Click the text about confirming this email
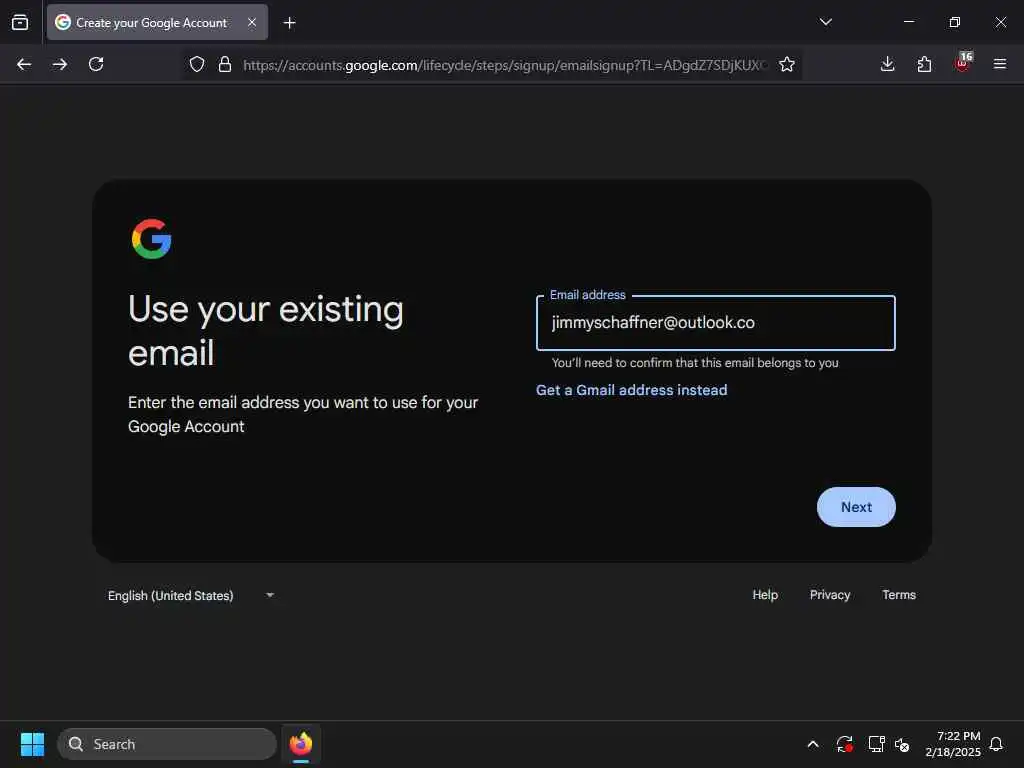 [x=695, y=362]
